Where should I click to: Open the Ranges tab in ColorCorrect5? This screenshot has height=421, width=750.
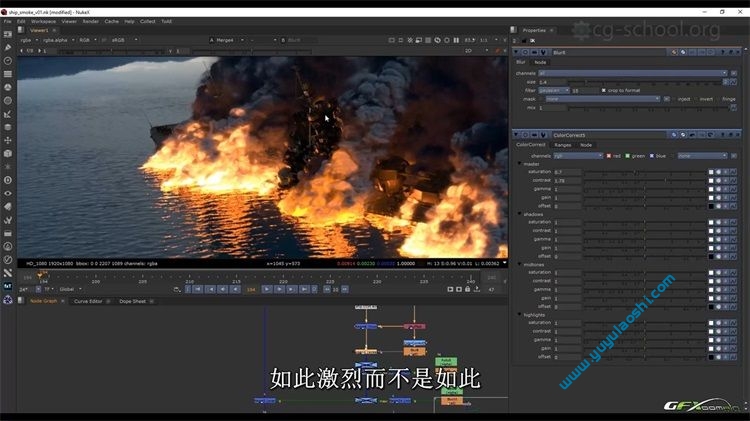click(x=562, y=145)
